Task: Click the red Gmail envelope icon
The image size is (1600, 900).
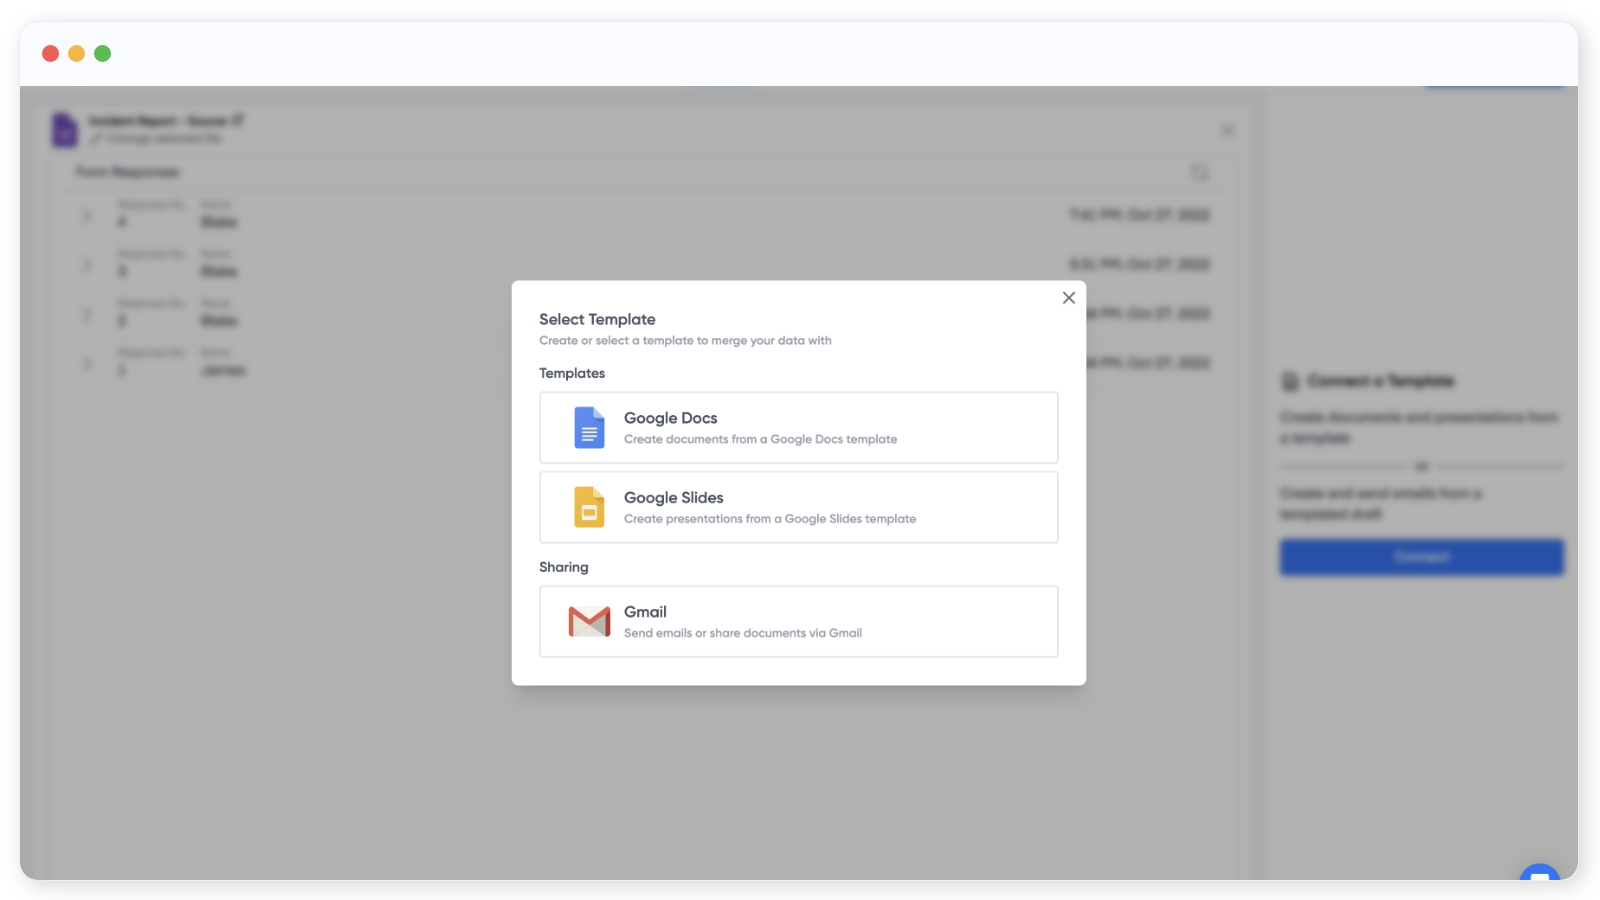Action: click(x=589, y=622)
